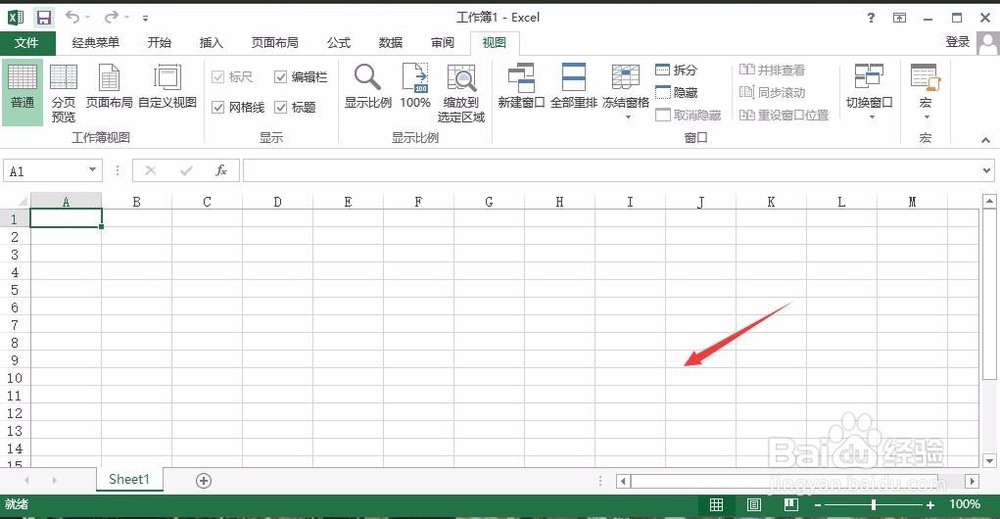Image resolution: width=1000 pixels, height=519 pixels.
Task: Select 普通 normal view icon
Action: click(x=22, y=92)
